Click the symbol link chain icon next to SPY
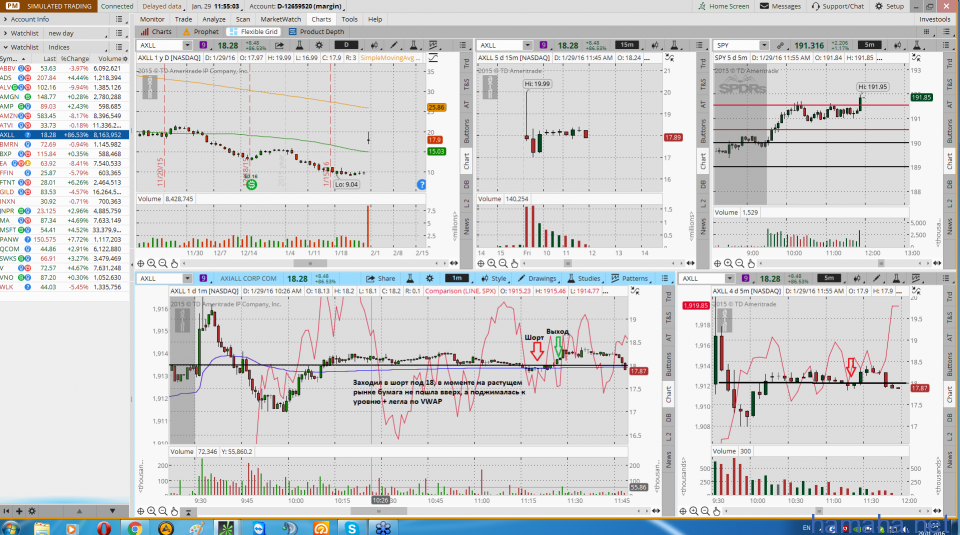Image resolution: width=960 pixels, height=535 pixels. coord(780,45)
